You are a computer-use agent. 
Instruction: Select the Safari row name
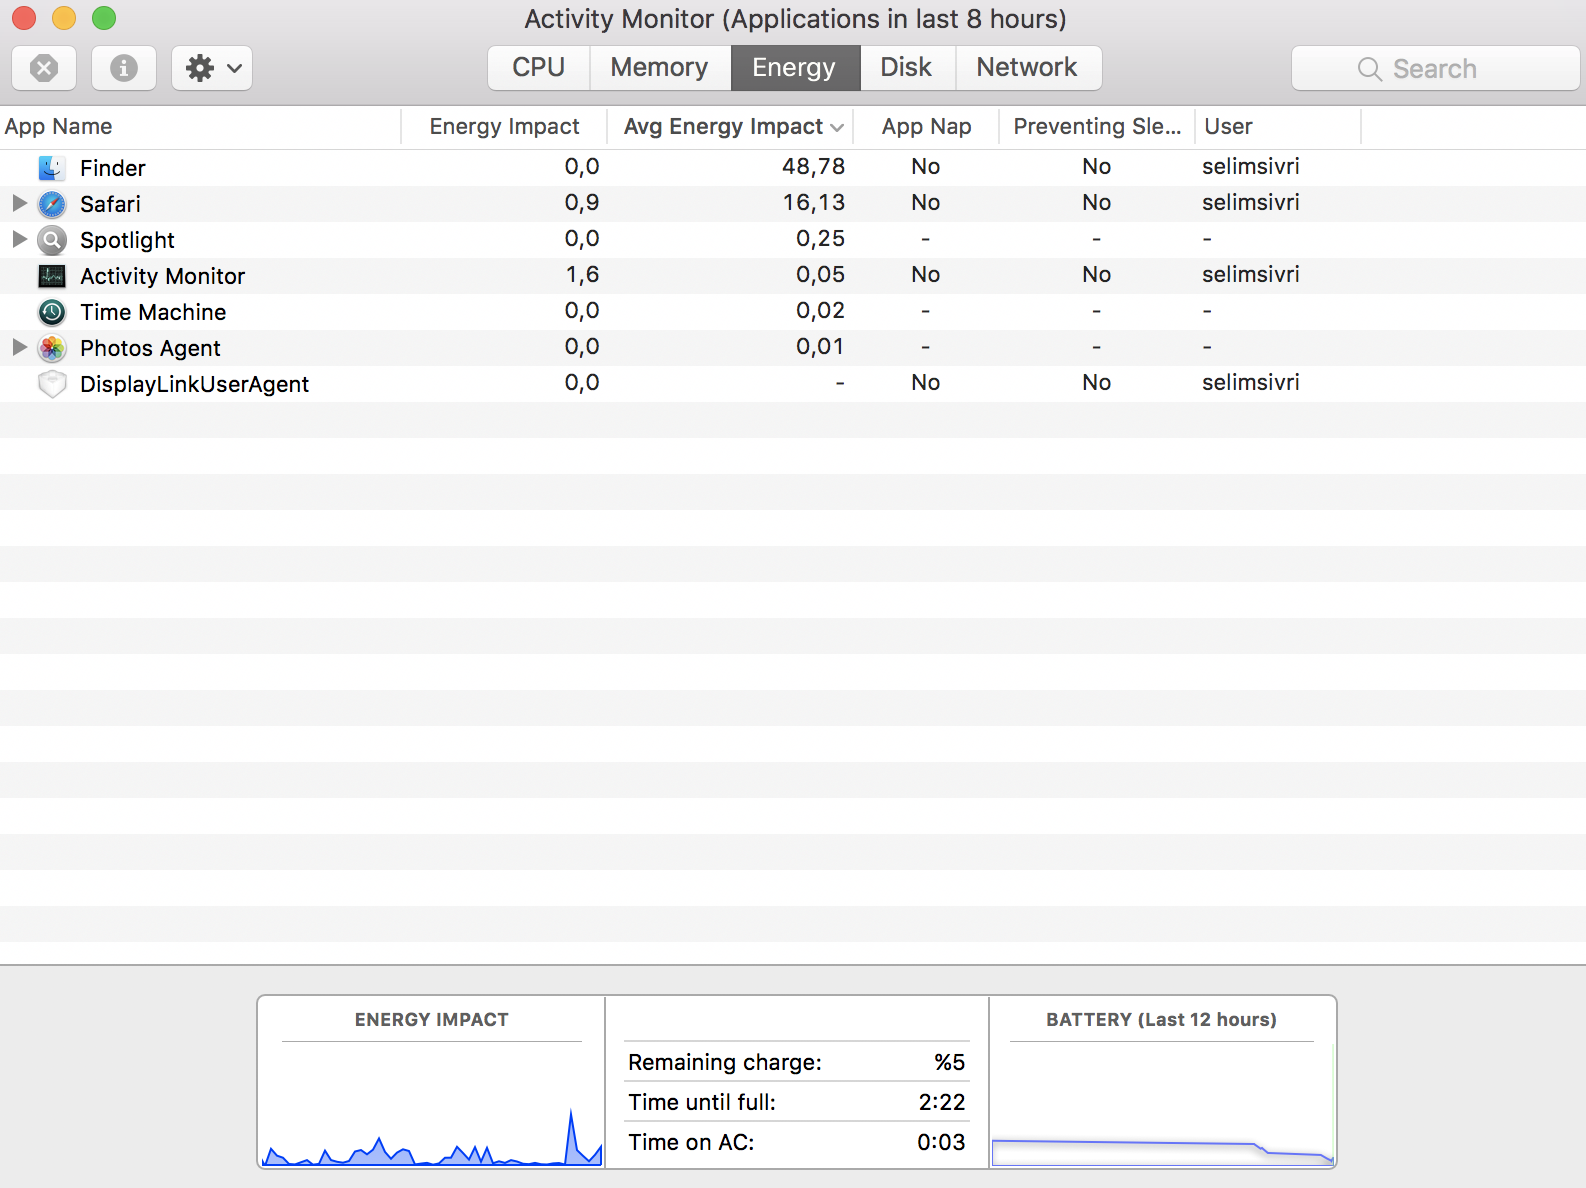[110, 204]
